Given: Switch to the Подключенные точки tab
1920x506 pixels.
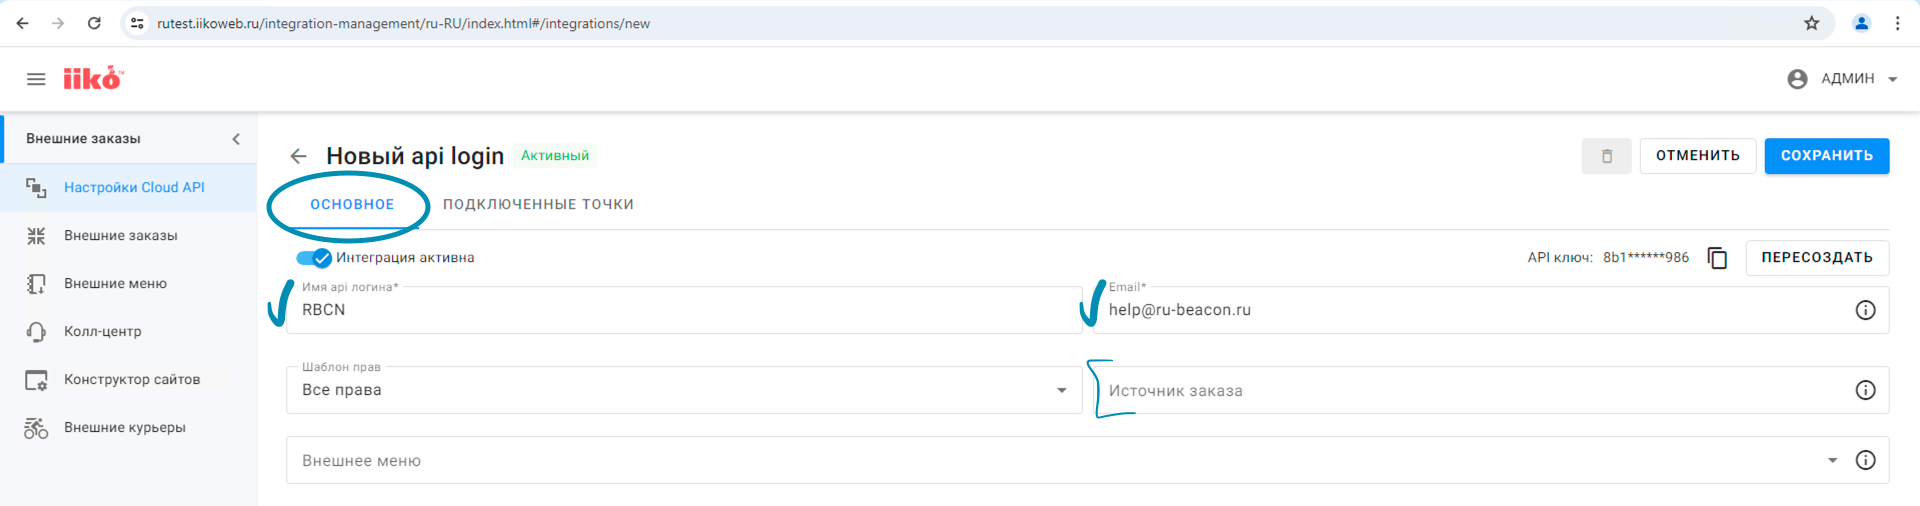Looking at the screenshot, I should point(538,204).
